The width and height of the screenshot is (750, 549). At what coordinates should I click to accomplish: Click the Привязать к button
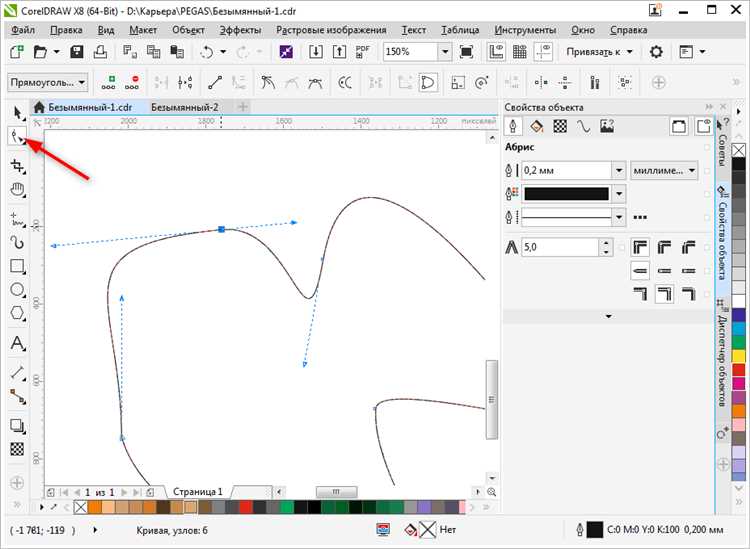[x=599, y=52]
